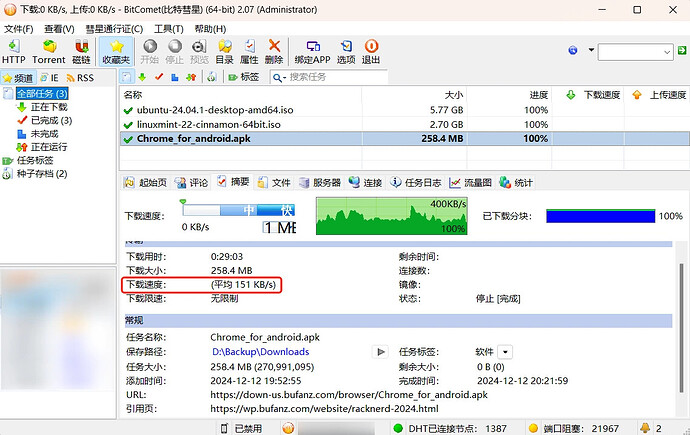
Task: Open the 彗星通行证(C) menu
Action: tap(114, 29)
